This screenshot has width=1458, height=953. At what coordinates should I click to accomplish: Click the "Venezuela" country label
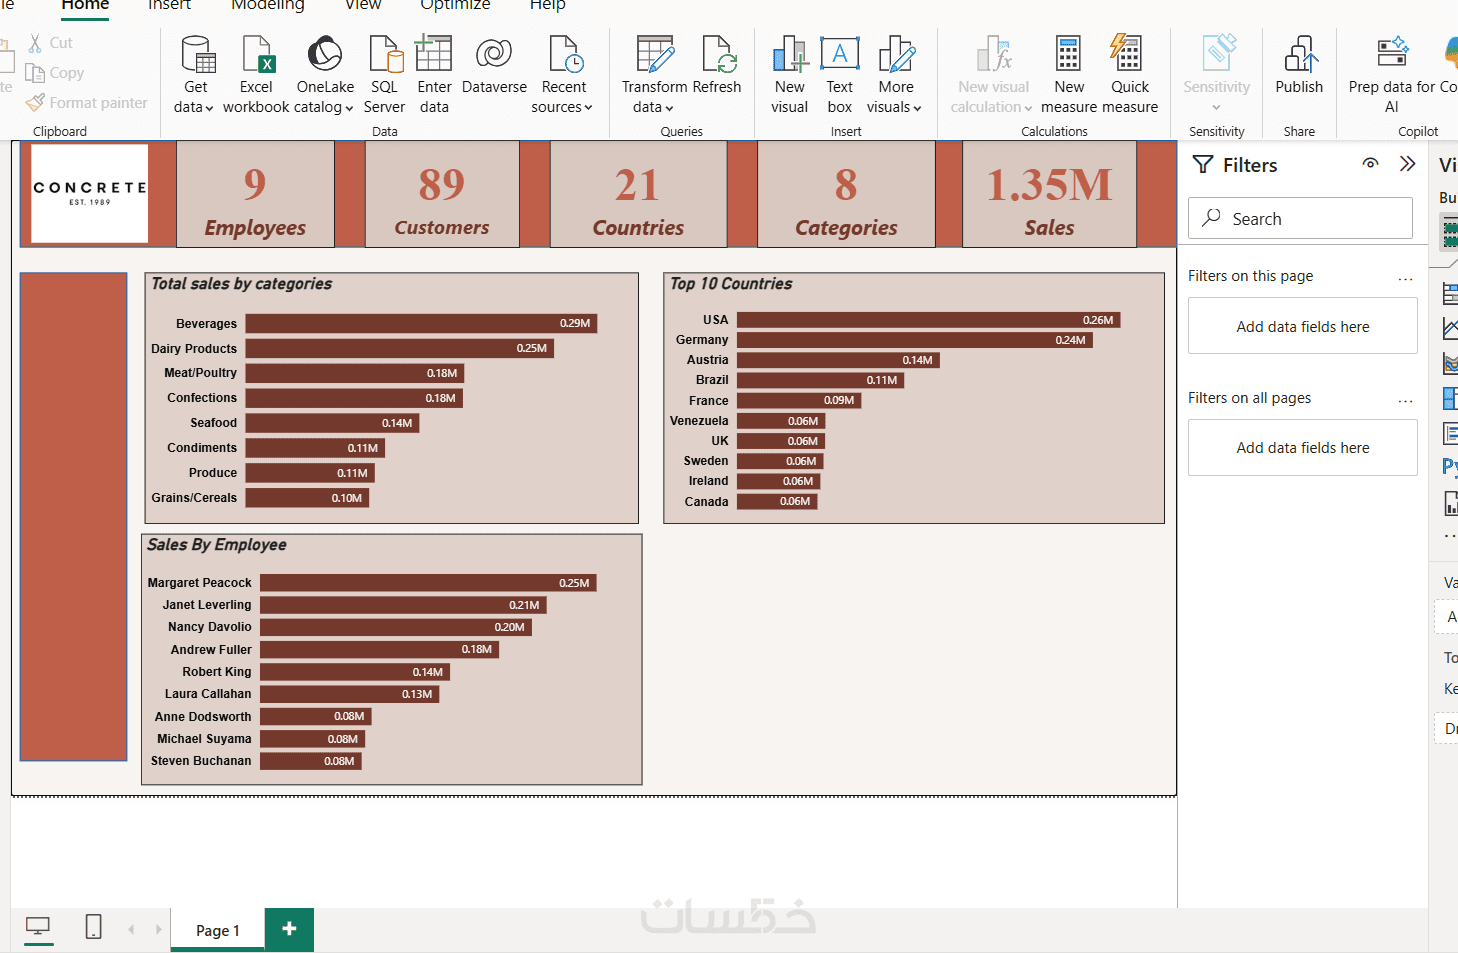coord(699,421)
